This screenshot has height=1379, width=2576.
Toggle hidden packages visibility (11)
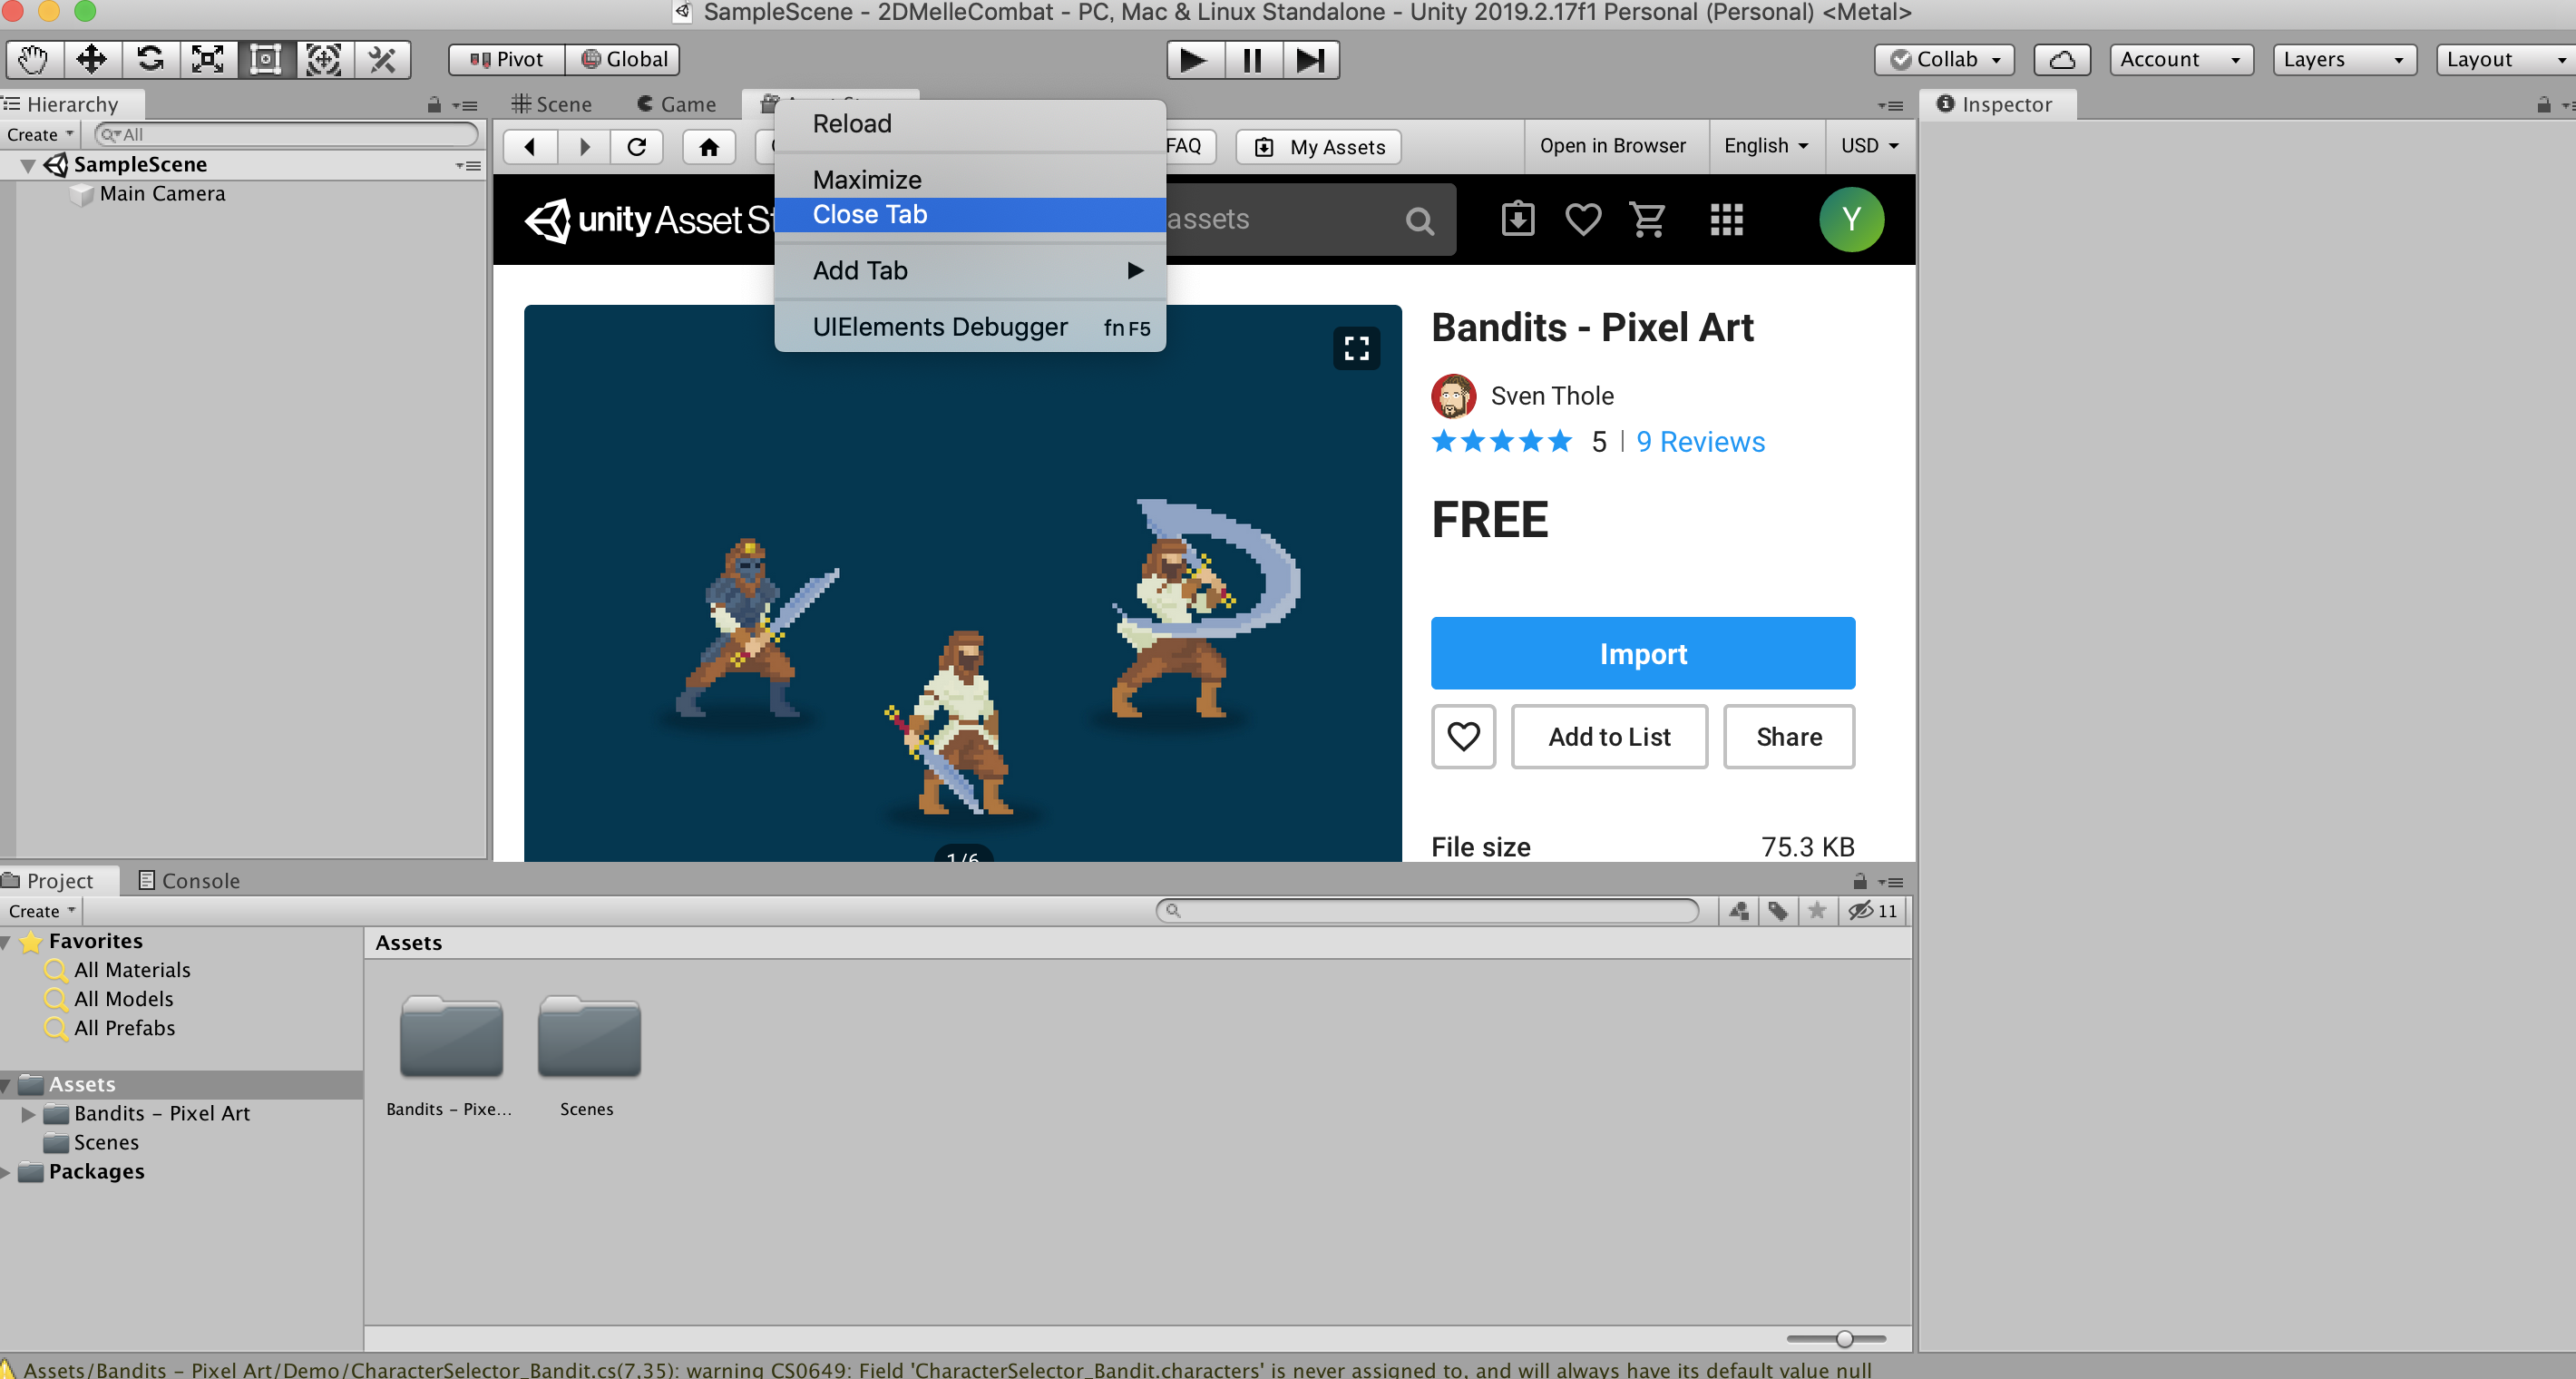click(x=1873, y=910)
